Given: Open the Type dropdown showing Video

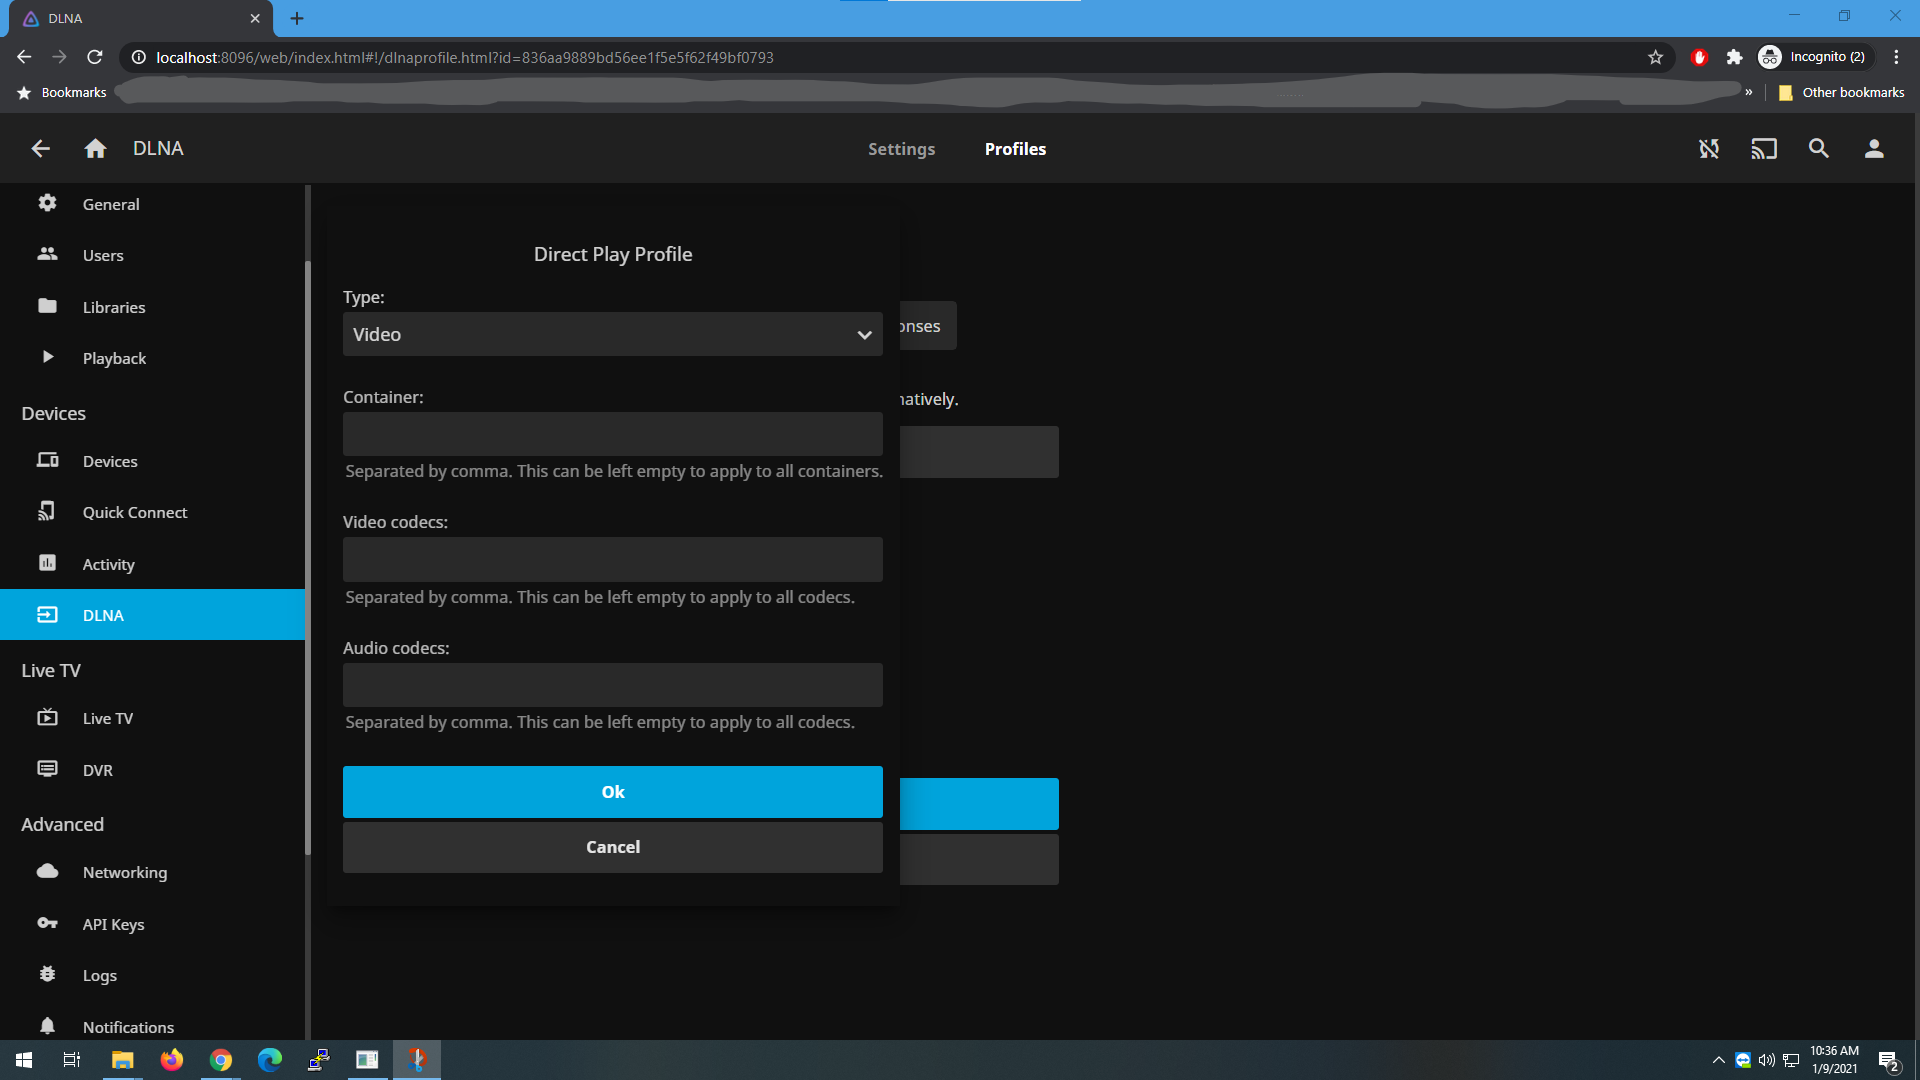Looking at the screenshot, I should pyautogui.click(x=612, y=334).
